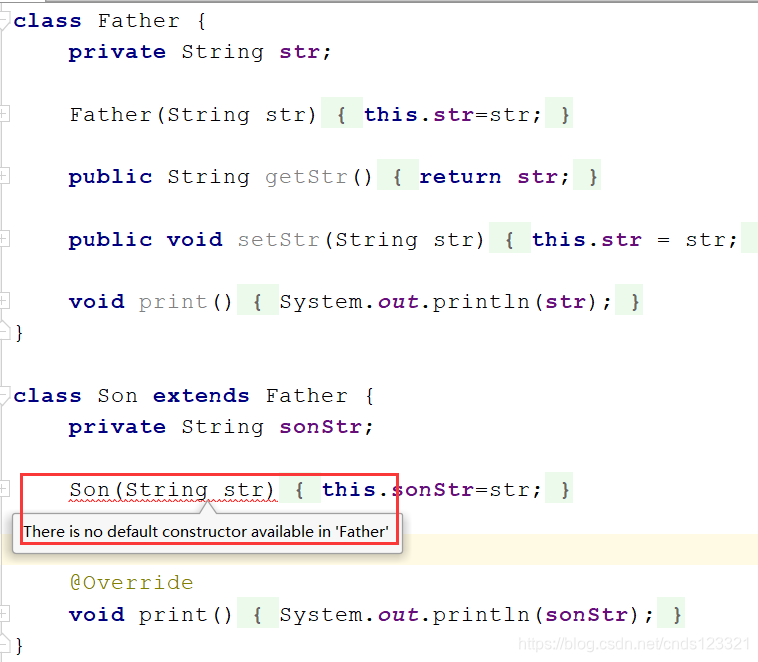Click 'return str;' statement

(494, 177)
